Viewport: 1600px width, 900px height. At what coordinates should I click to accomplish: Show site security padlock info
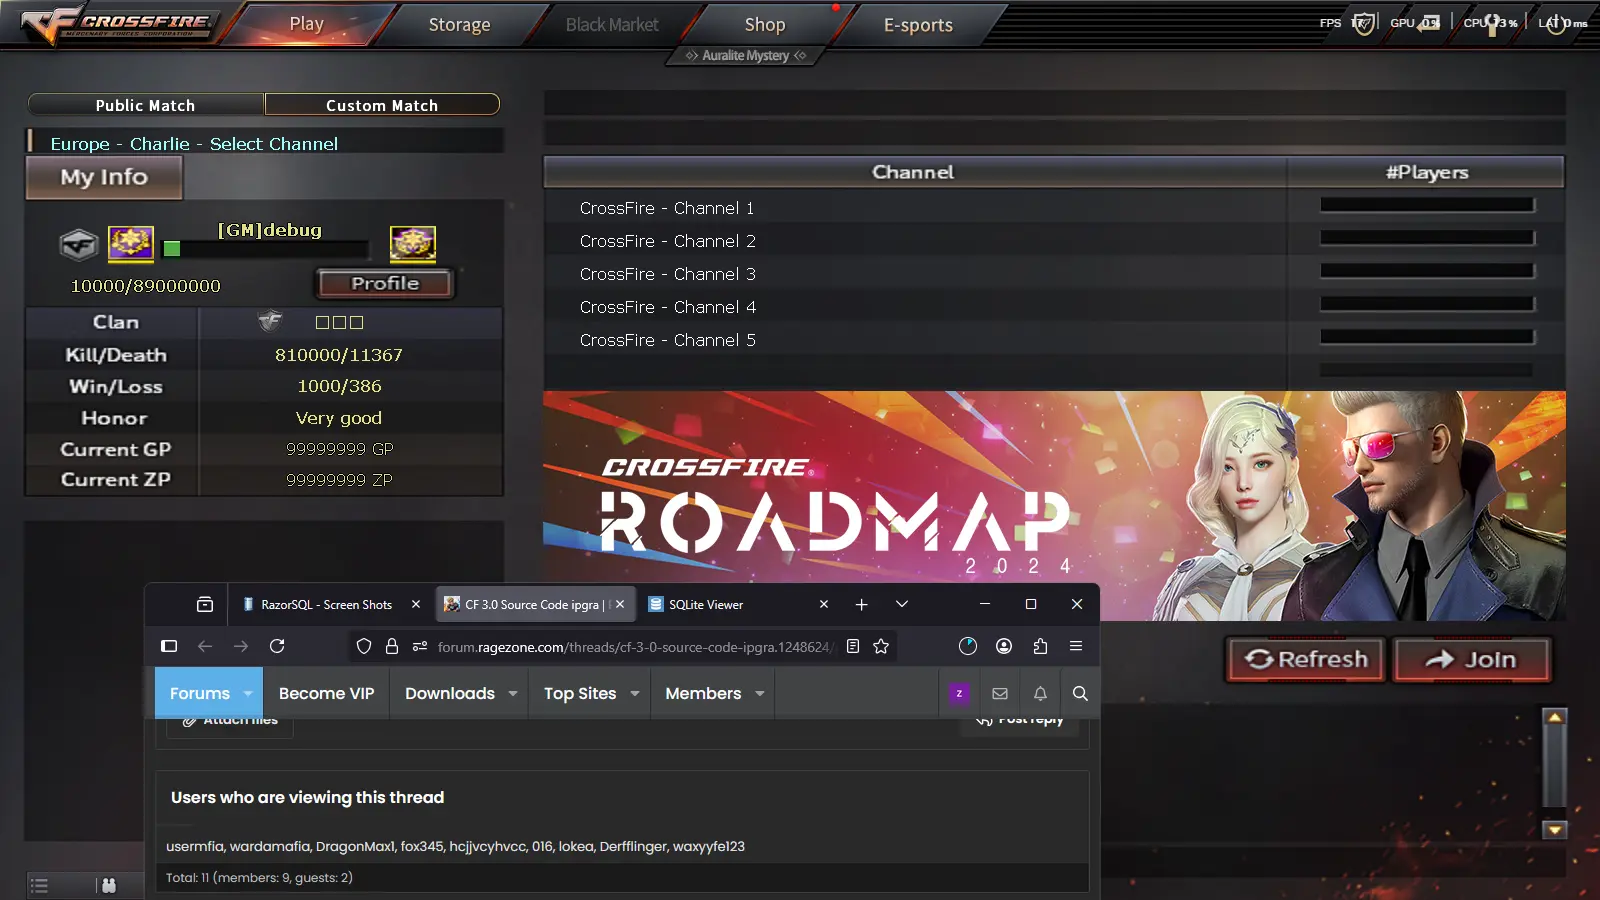pos(392,646)
